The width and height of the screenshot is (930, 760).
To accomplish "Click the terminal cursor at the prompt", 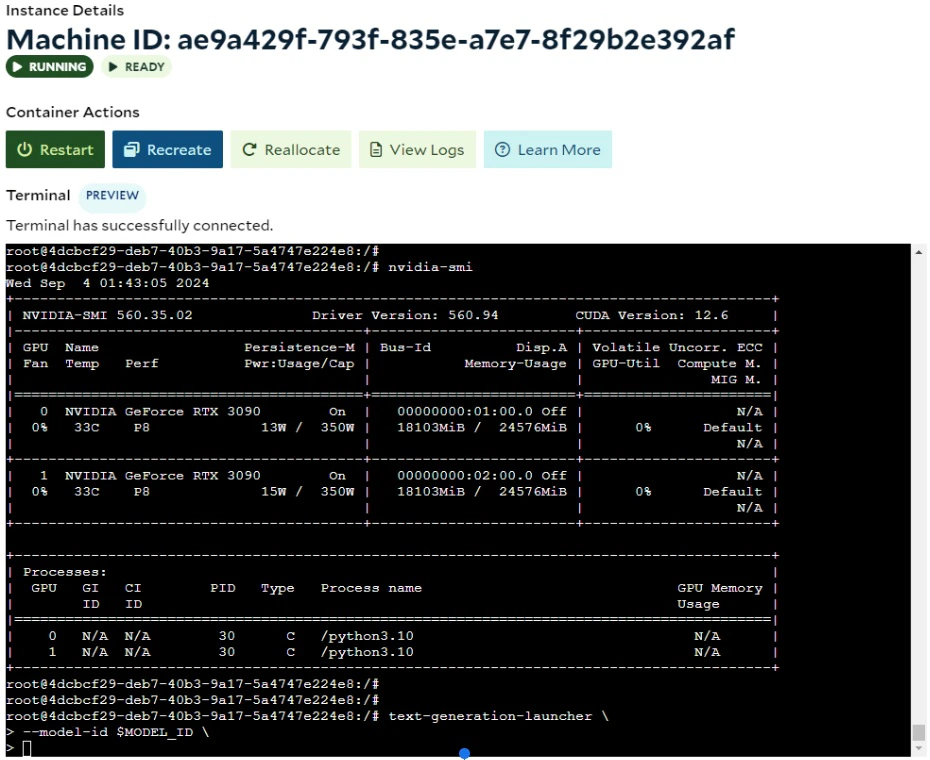I will point(27,749).
